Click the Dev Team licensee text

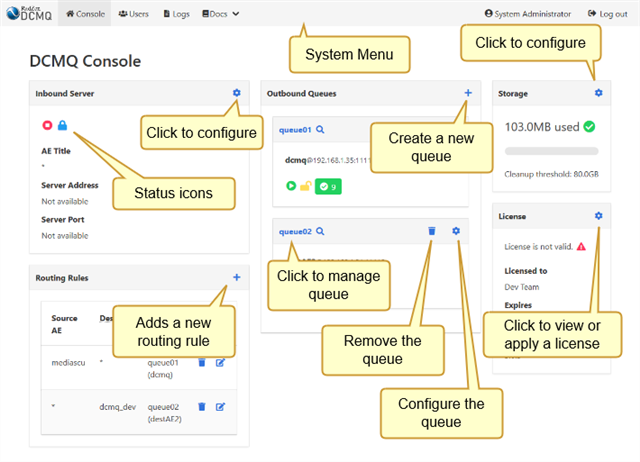coord(522,287)
